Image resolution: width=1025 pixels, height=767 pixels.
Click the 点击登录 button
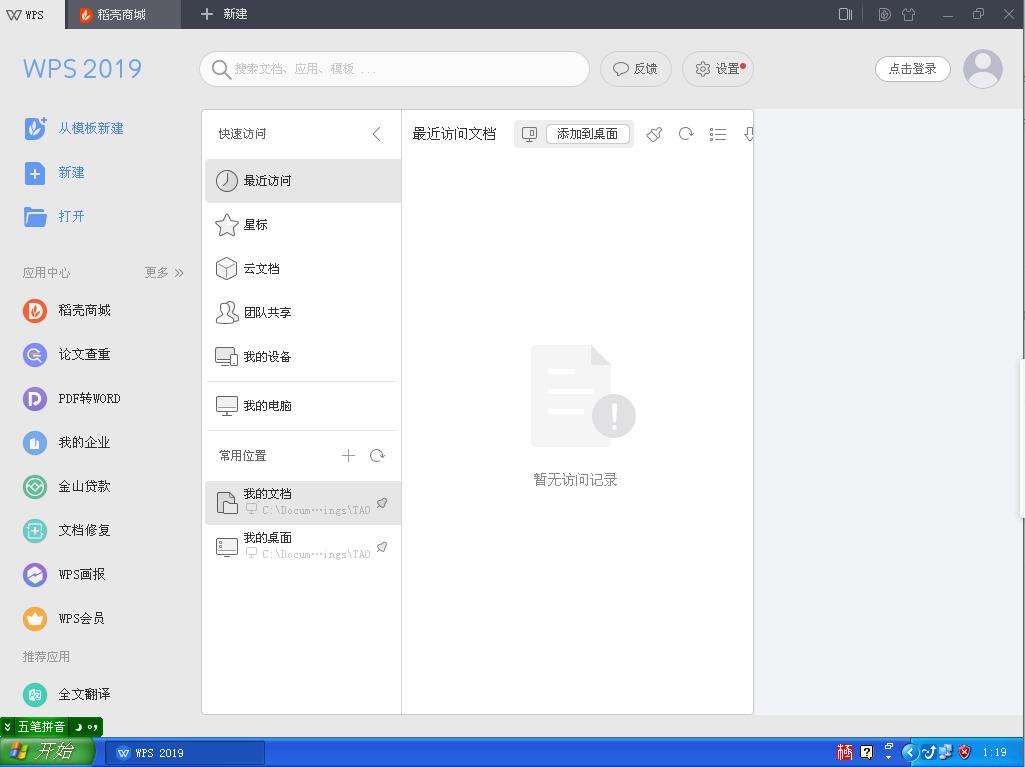pos(911,69)
